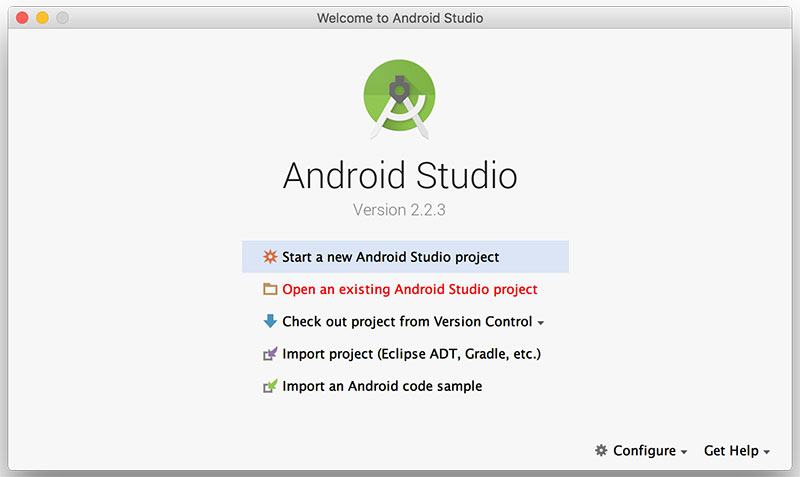Click the red close window button

[x=22, y=18]
